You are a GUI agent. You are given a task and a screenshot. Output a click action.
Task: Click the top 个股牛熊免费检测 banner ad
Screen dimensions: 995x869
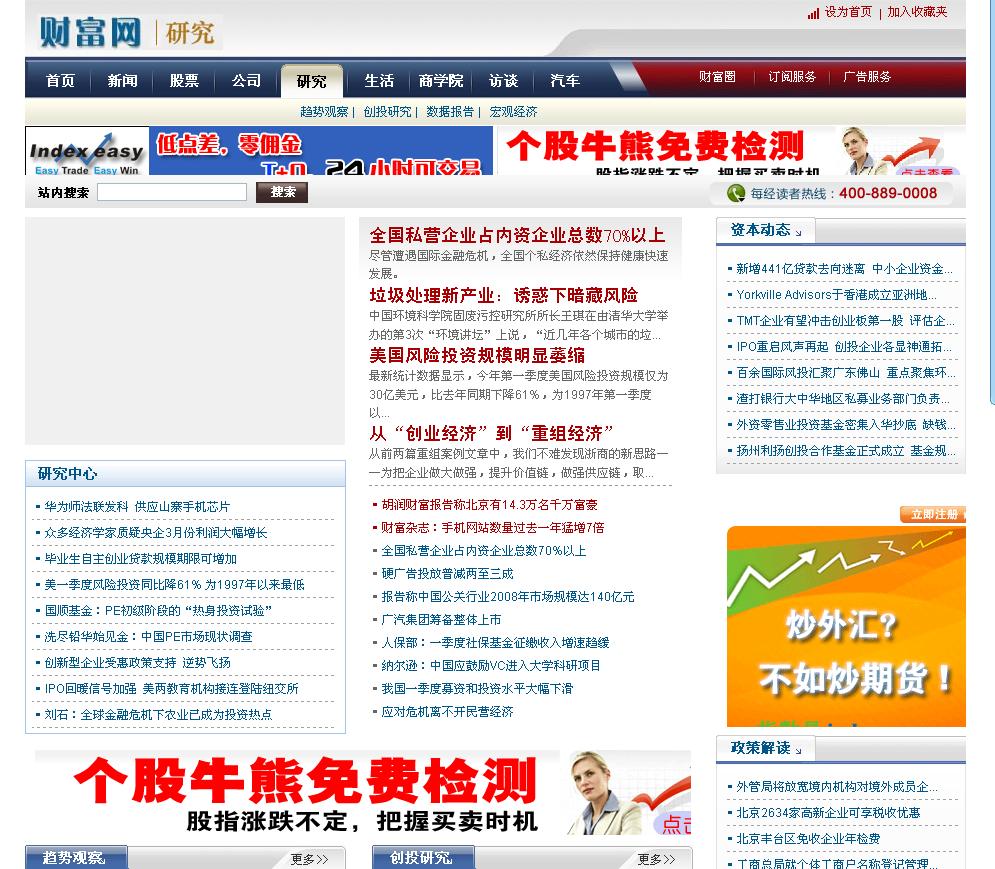coord(731,150)
